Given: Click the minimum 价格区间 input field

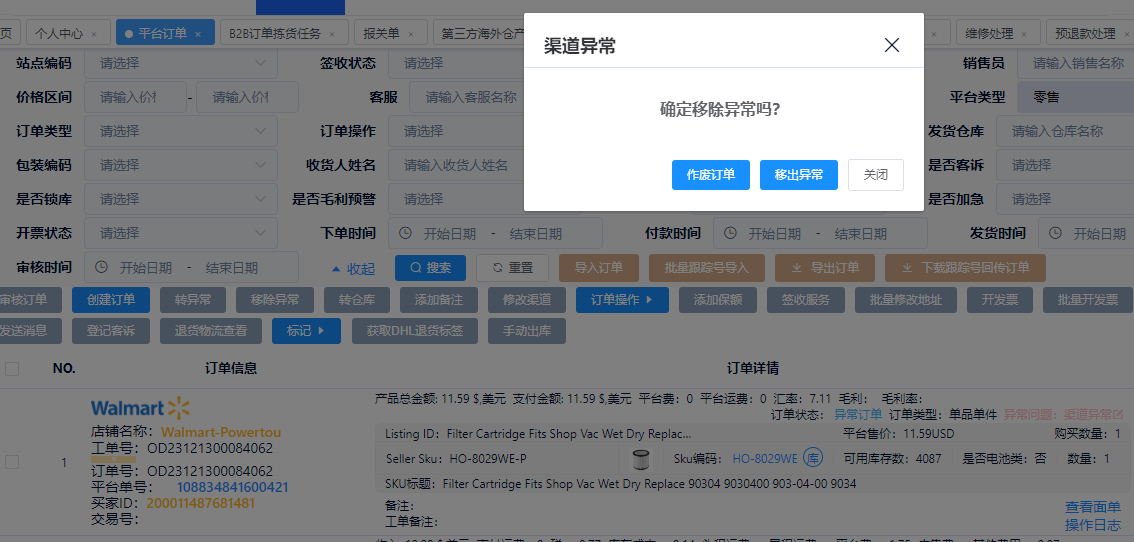Looking at the screenshot, I should click(x=135, y=97).
